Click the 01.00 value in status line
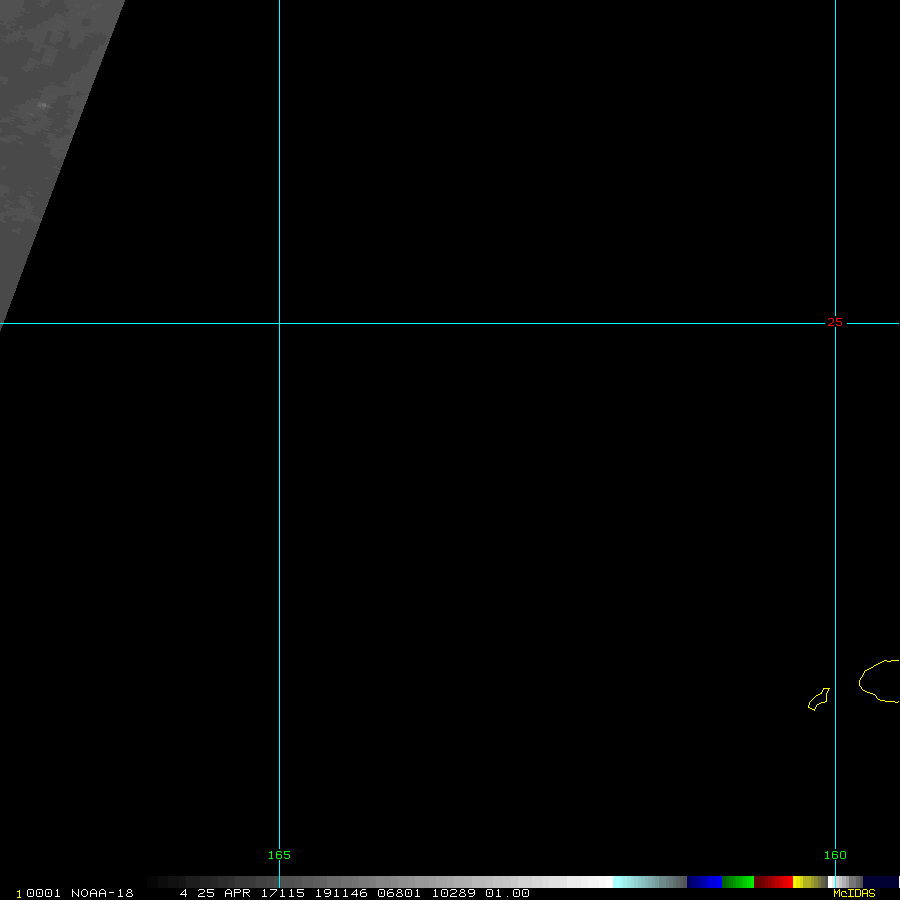The width and height of the screenshot is (900, 900). coord(507,893)
